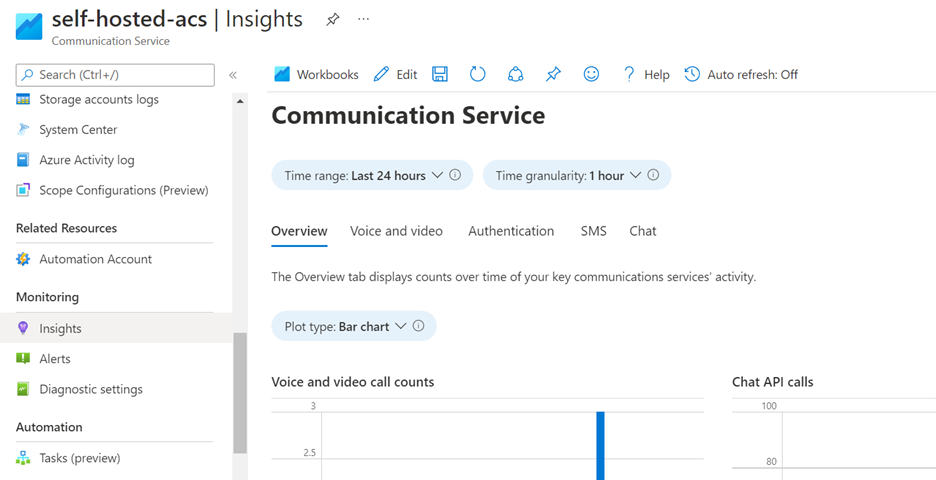
Task: Click the Voice and video call counts title
Action: coord(353,382)
